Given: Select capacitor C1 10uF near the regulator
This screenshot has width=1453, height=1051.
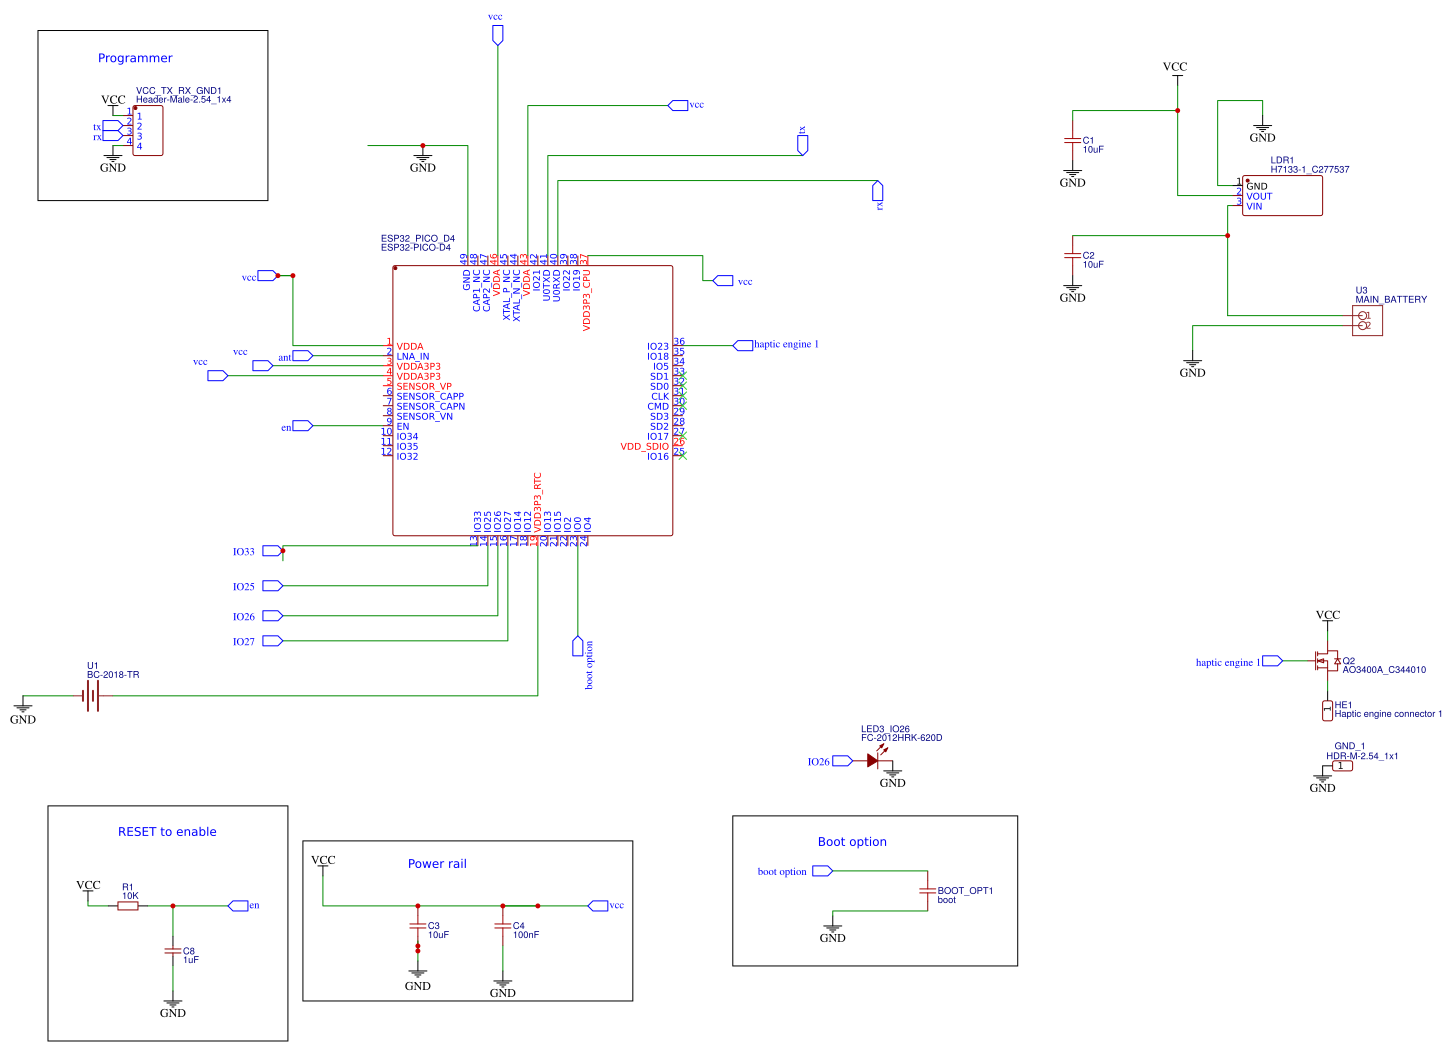Looking at the screenshot, I should click(1073, 142).
